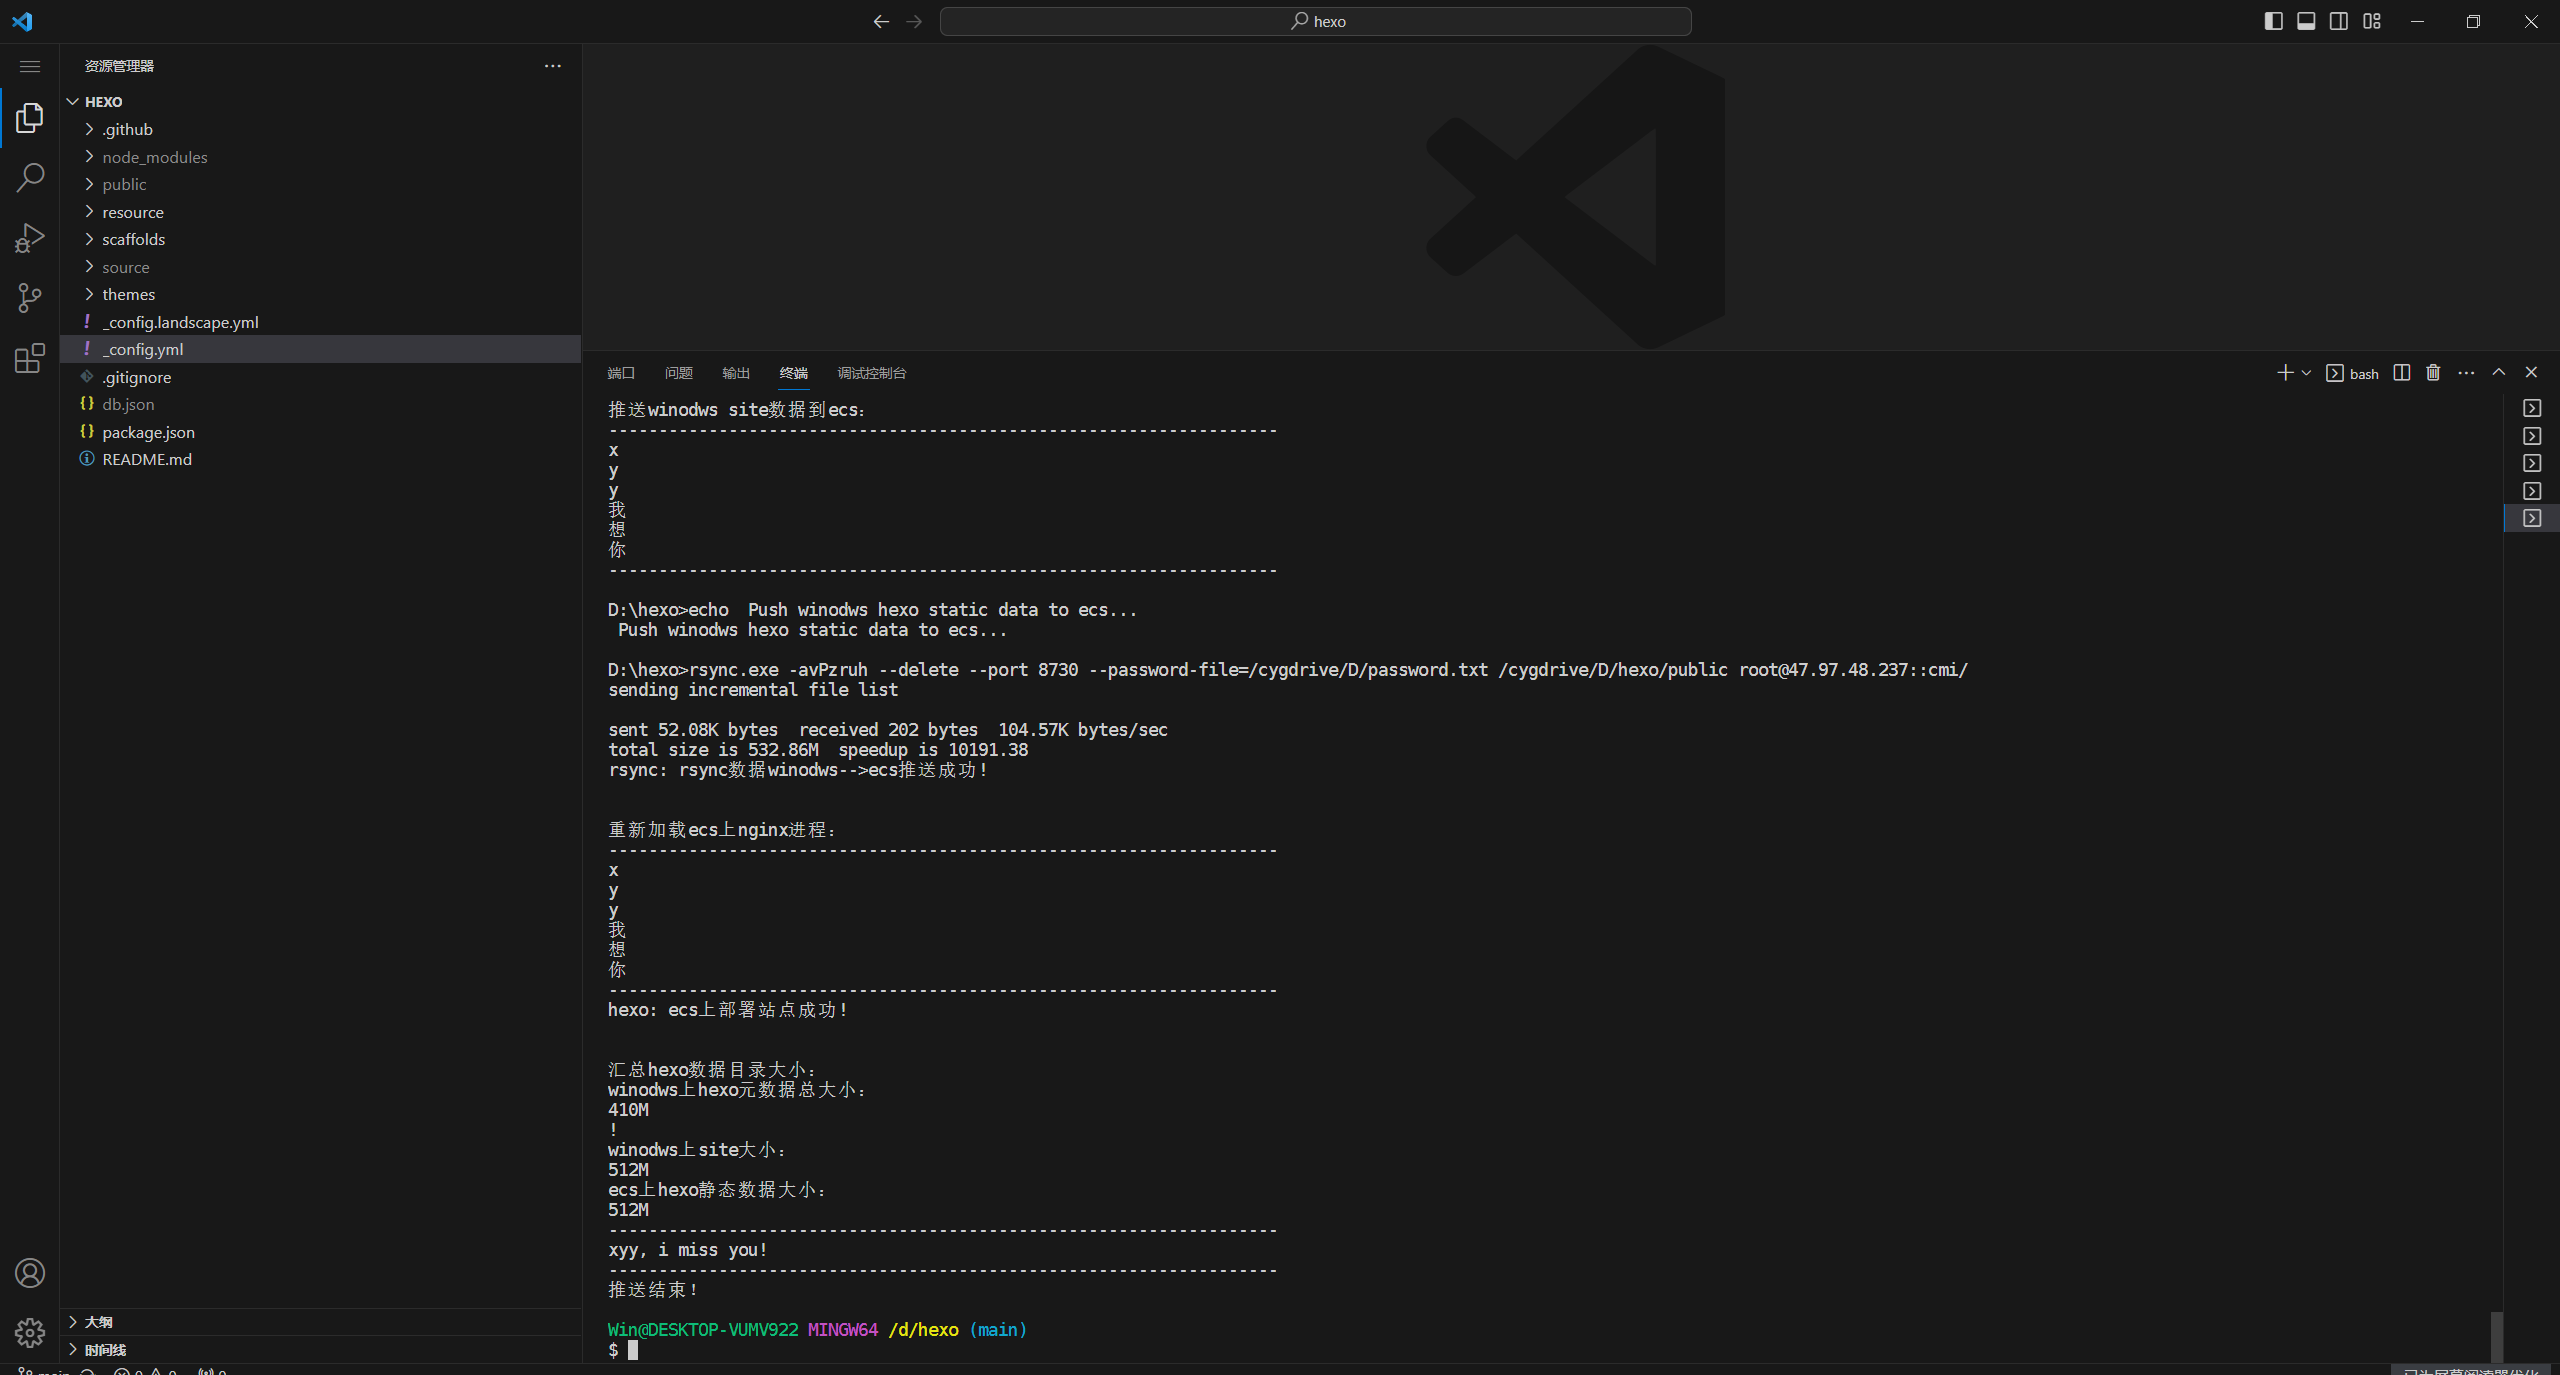Split the terminal
2560x1375 pixels.
2402,373
